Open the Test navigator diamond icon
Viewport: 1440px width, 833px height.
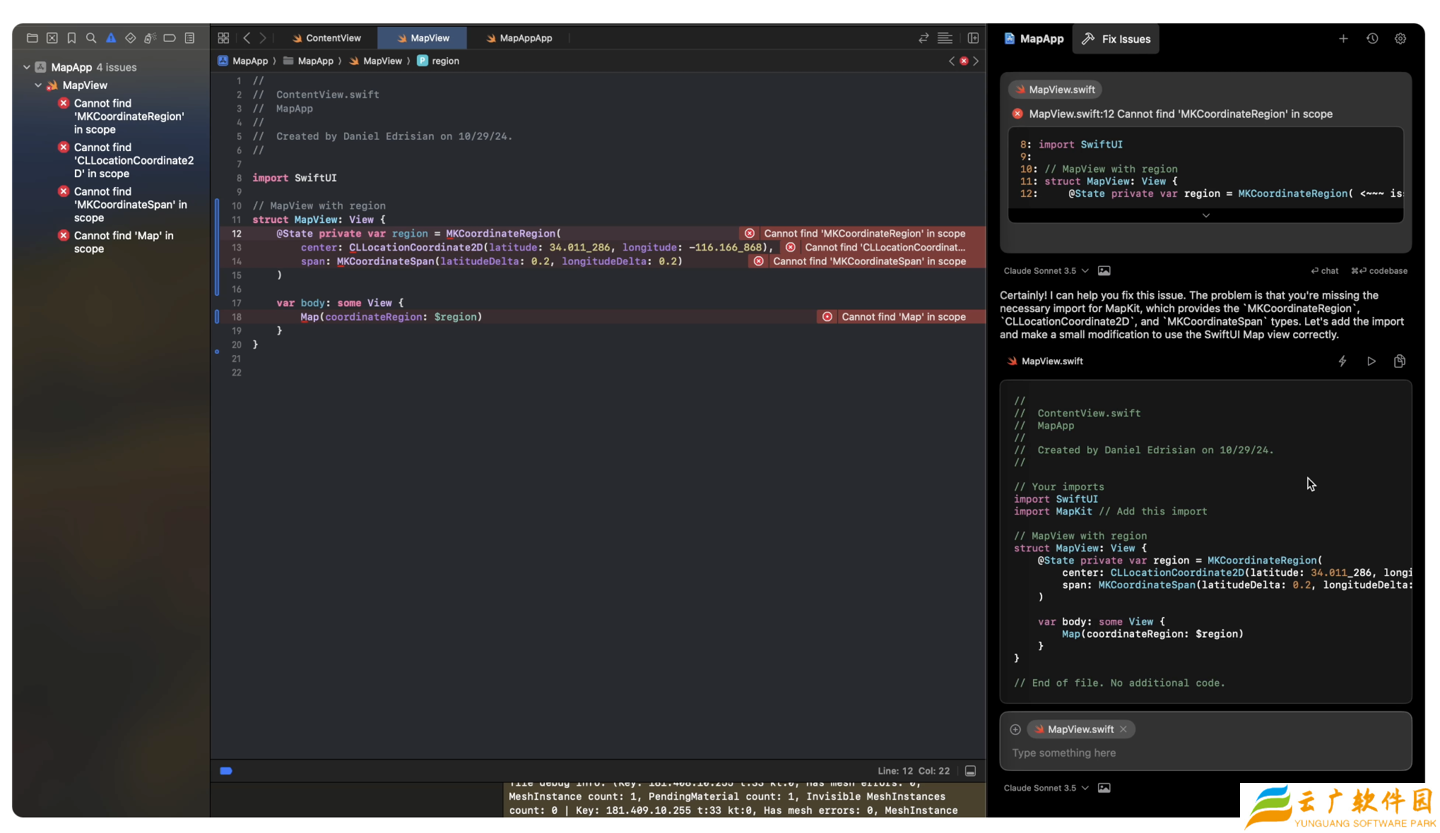pyautogui.click(x=130, y=38)
